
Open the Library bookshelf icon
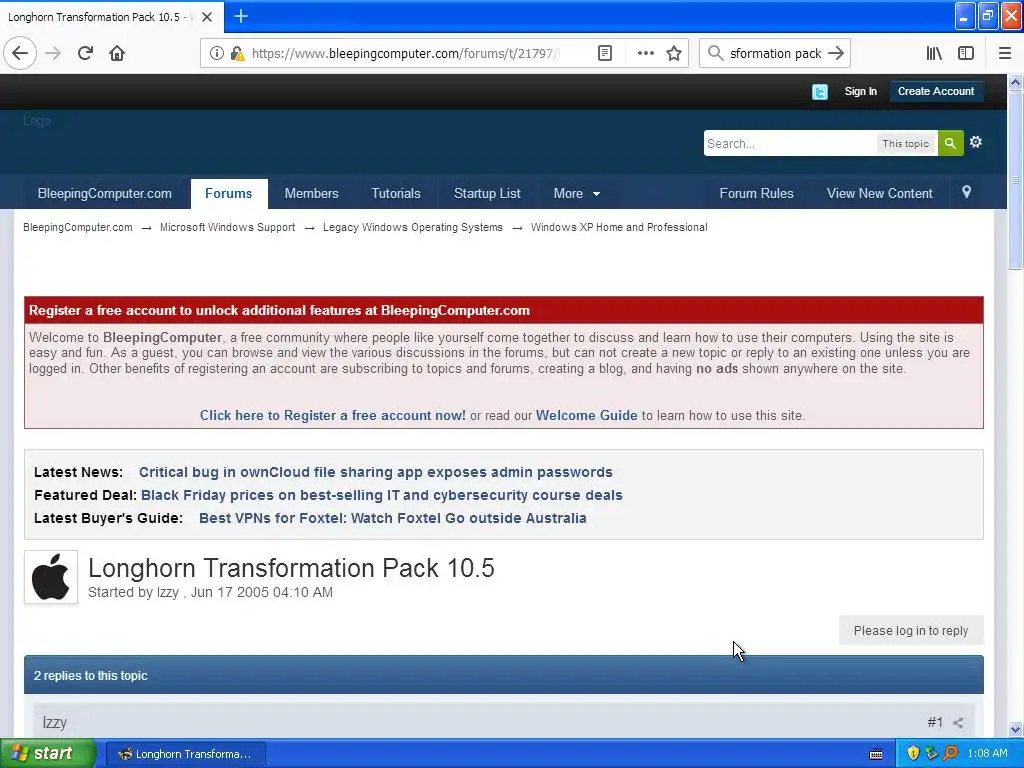(934, 53)
